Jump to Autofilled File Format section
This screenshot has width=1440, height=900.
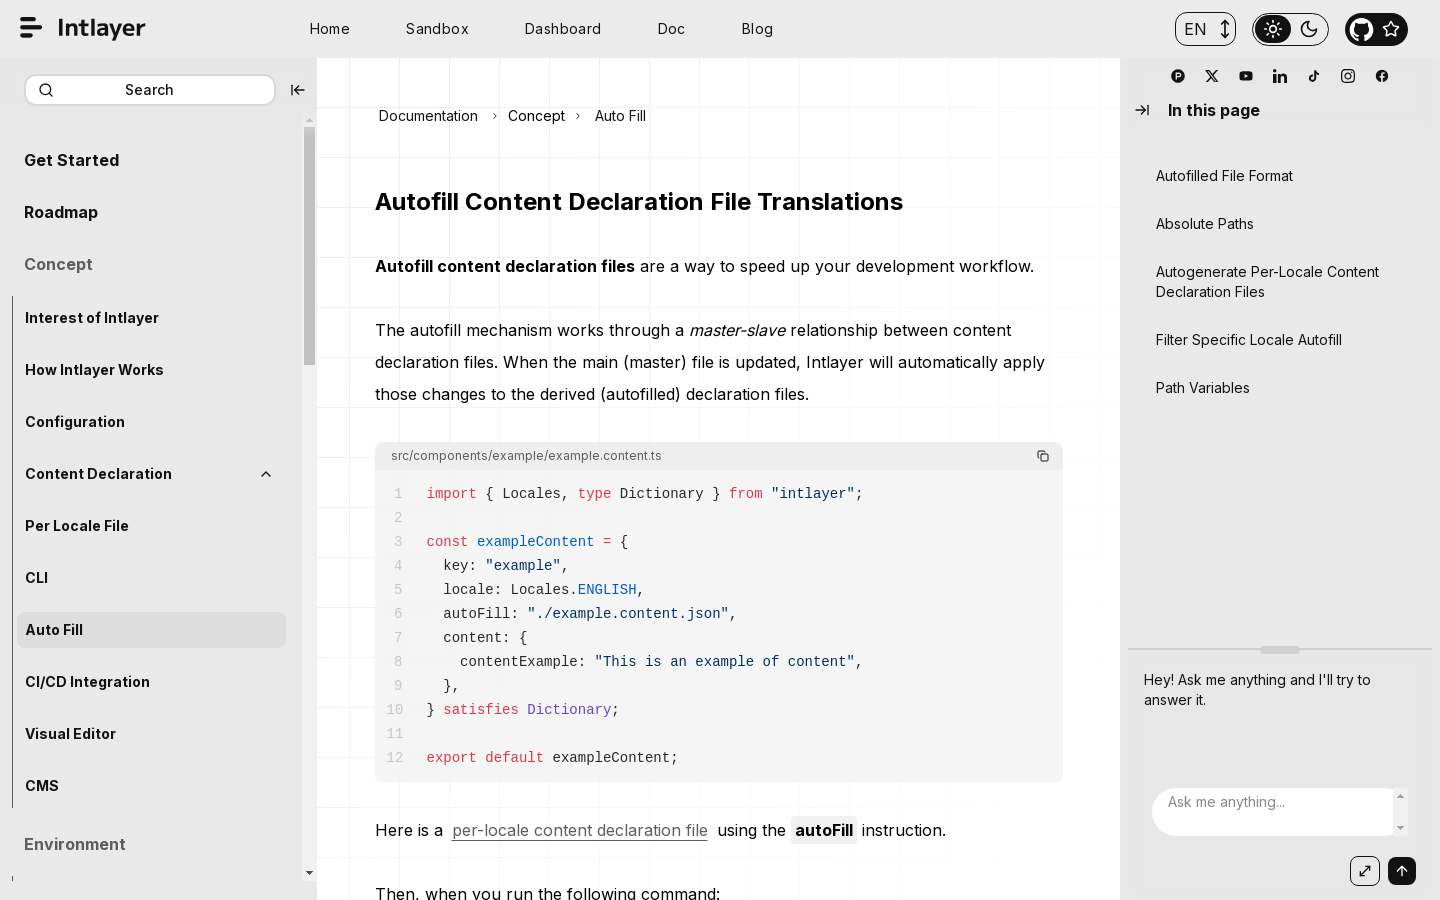pos(1224,176)
